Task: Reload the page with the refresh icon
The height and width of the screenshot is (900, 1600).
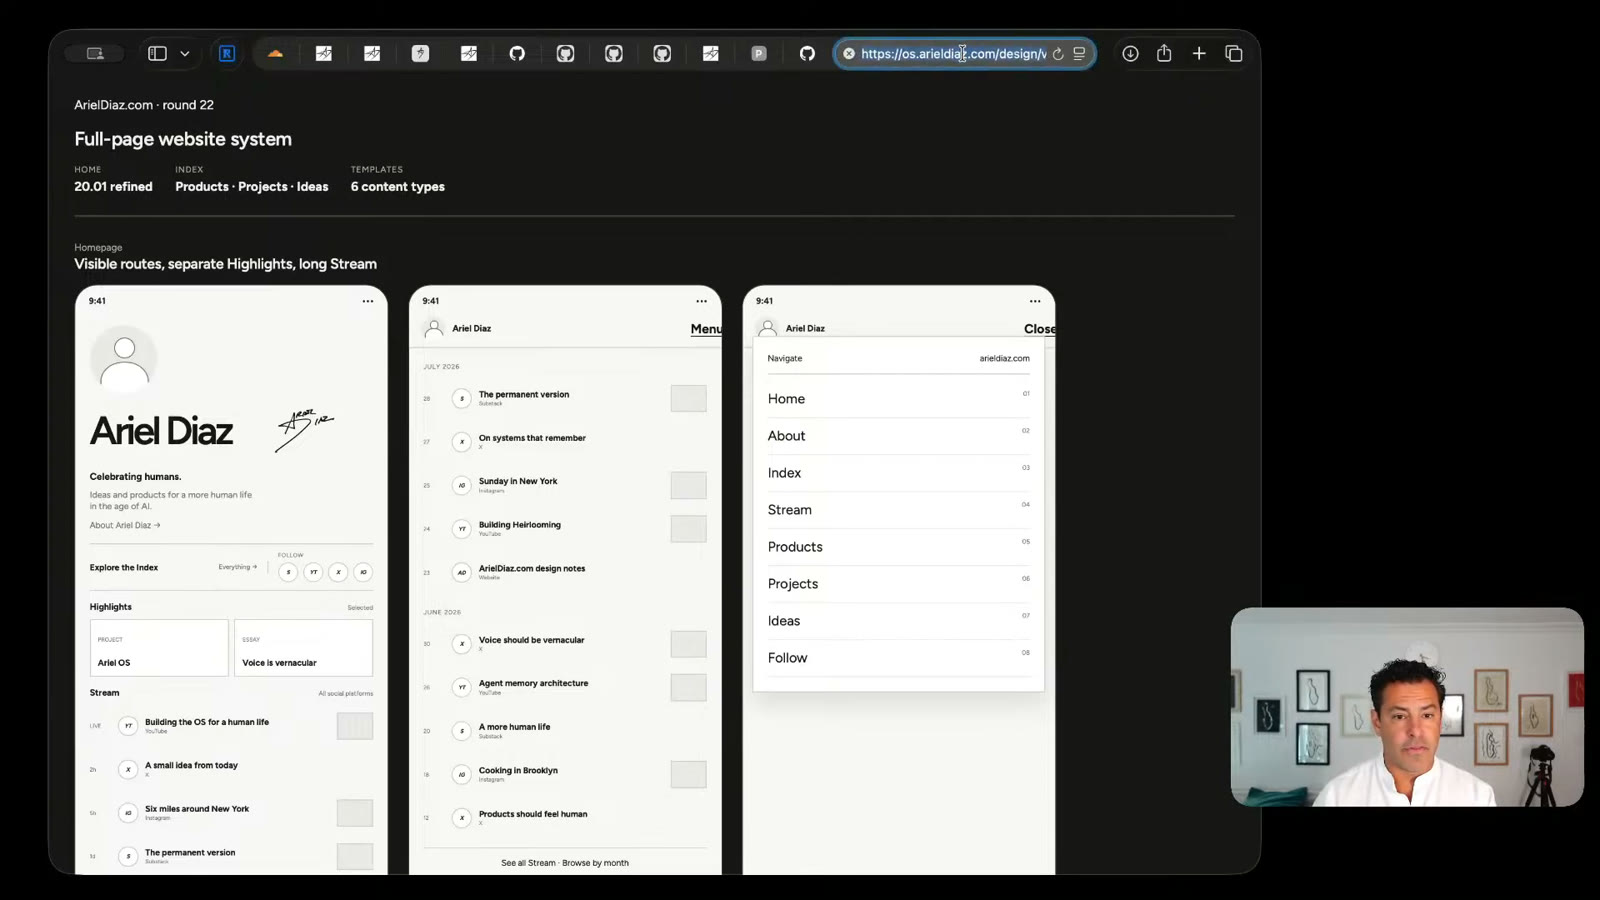Action: tap(1058, 54)
